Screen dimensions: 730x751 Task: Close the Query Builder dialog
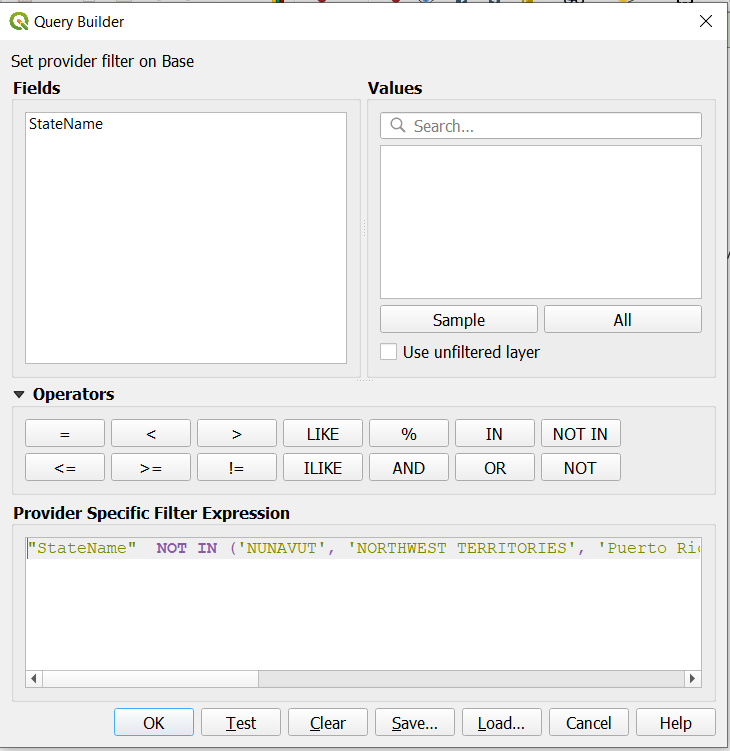pos(706,21)
